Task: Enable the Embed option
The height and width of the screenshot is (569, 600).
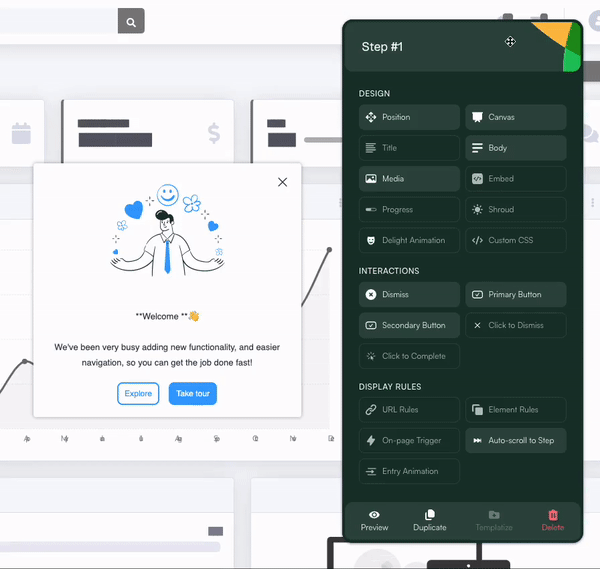Action: pos(515,179)
